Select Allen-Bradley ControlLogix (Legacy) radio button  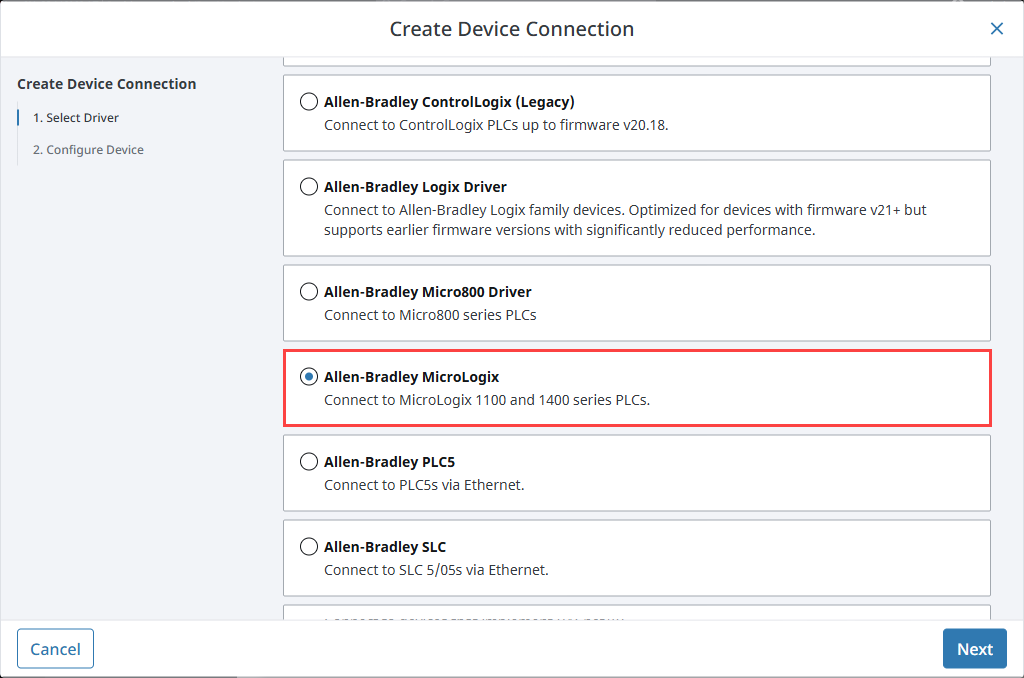(x=309, y=102)
